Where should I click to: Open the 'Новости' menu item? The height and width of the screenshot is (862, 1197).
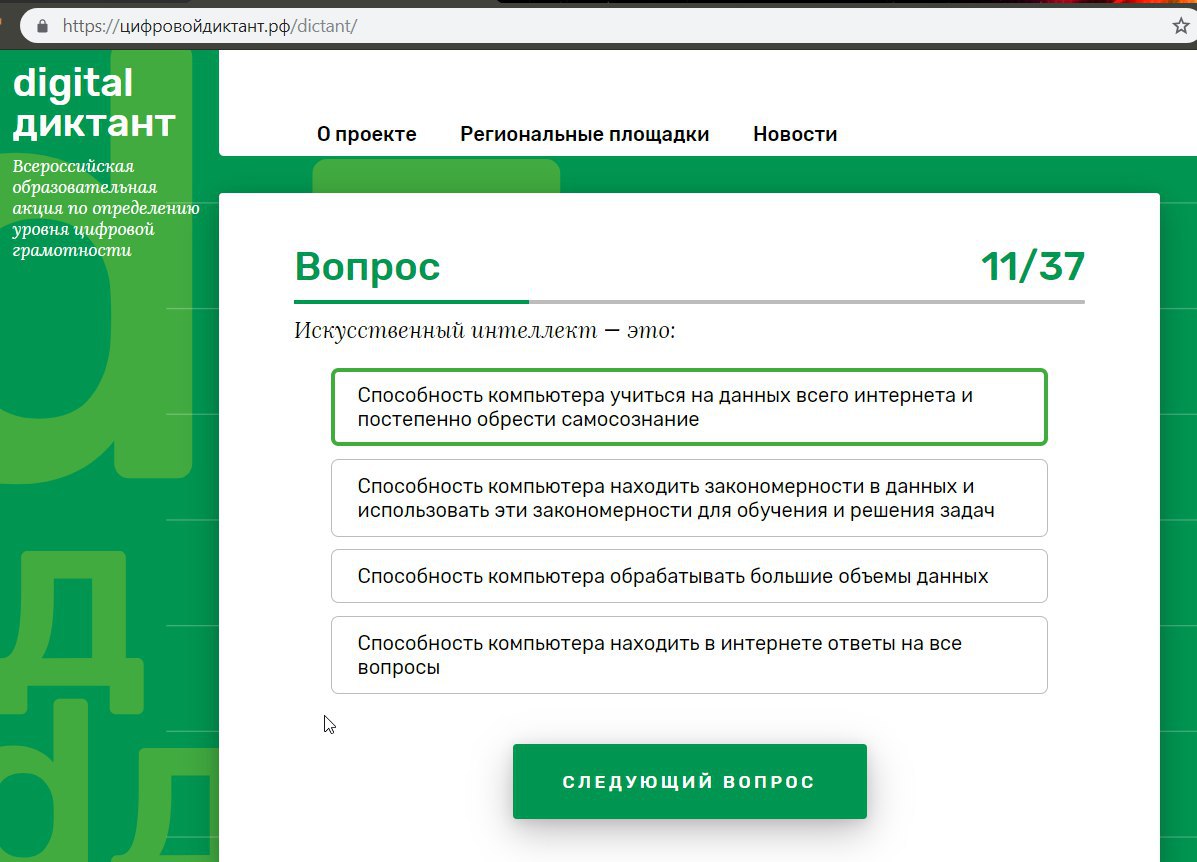[x=795, y=134]
